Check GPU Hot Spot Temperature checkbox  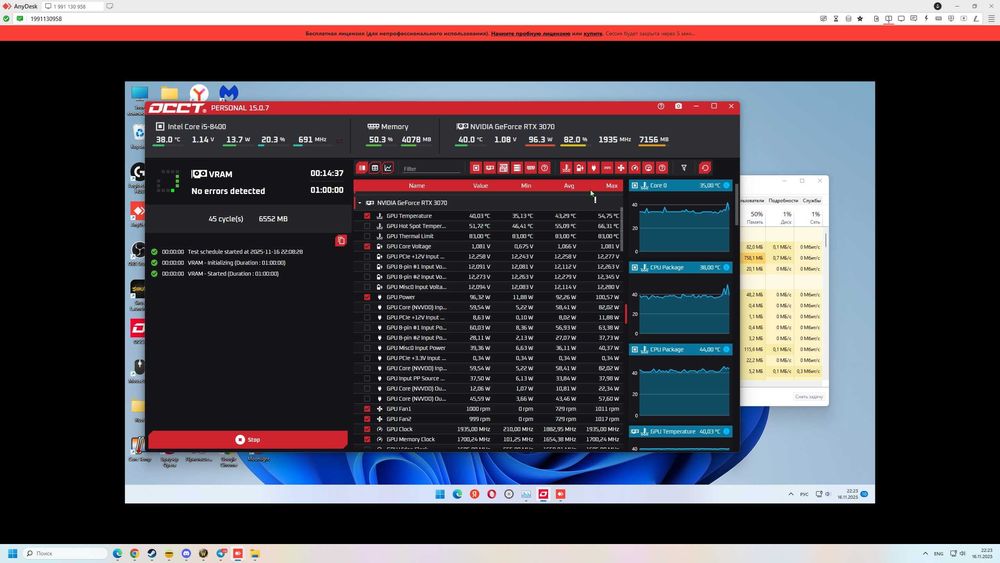tap(367, 226)
